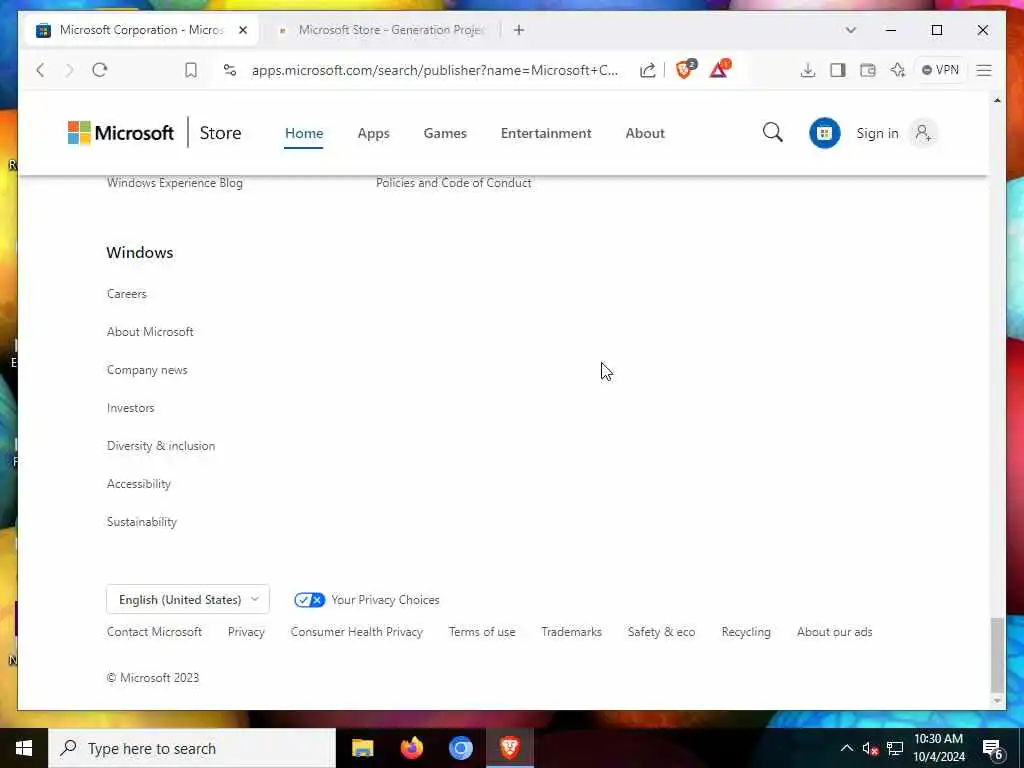Select the Entertainment navigation tab
Viewport: 1024px width, 768px height.
[546, 133]
